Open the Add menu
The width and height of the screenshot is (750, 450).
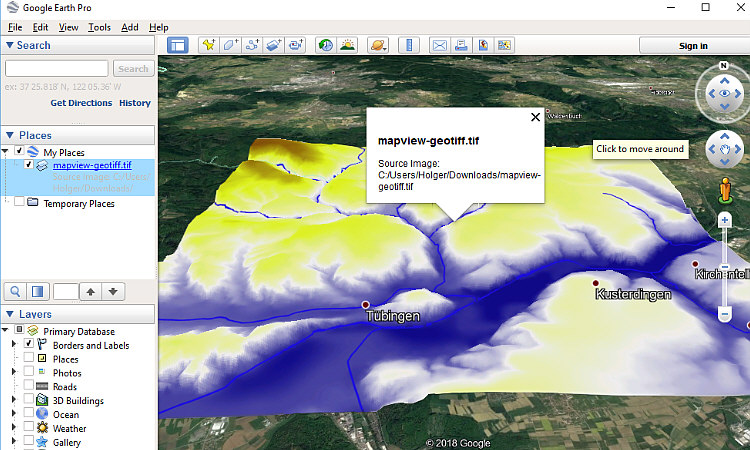pos(130,27)
